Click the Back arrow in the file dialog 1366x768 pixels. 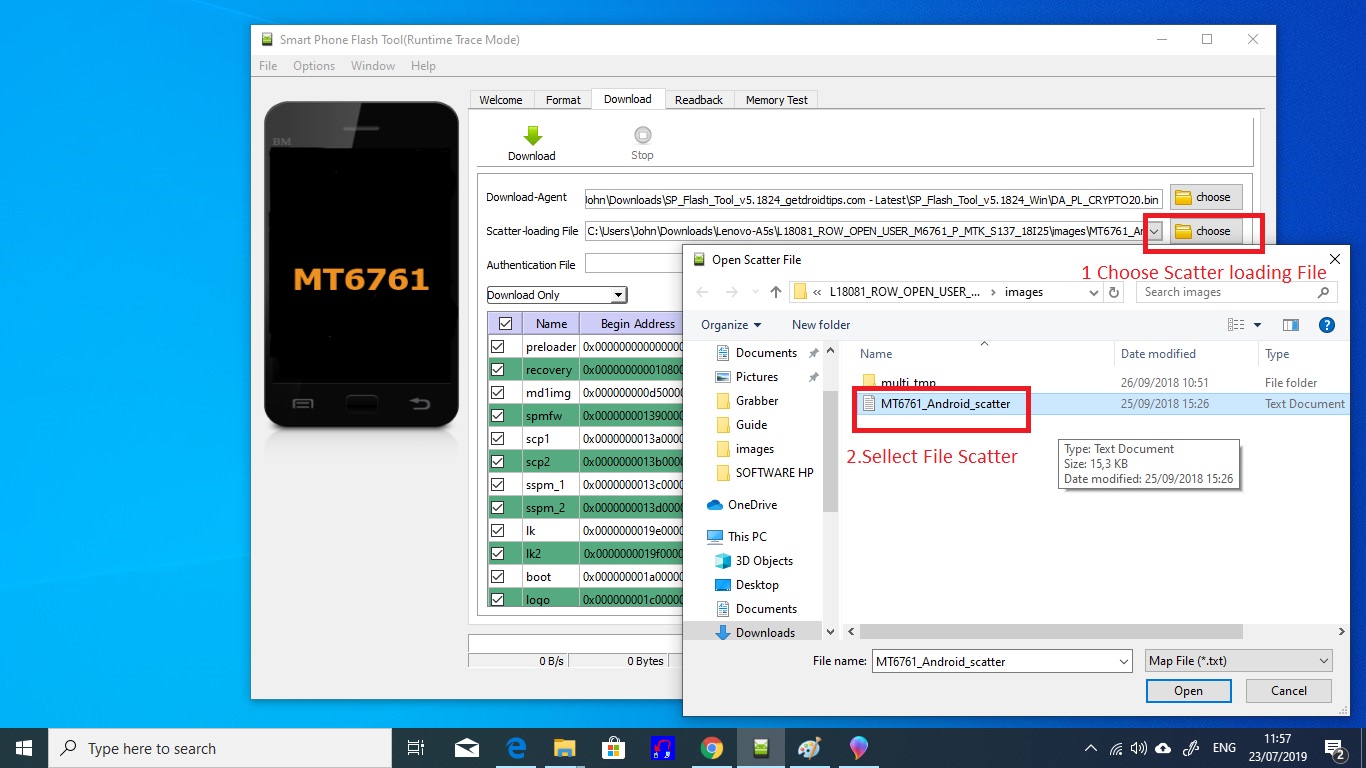click(702, 292)
